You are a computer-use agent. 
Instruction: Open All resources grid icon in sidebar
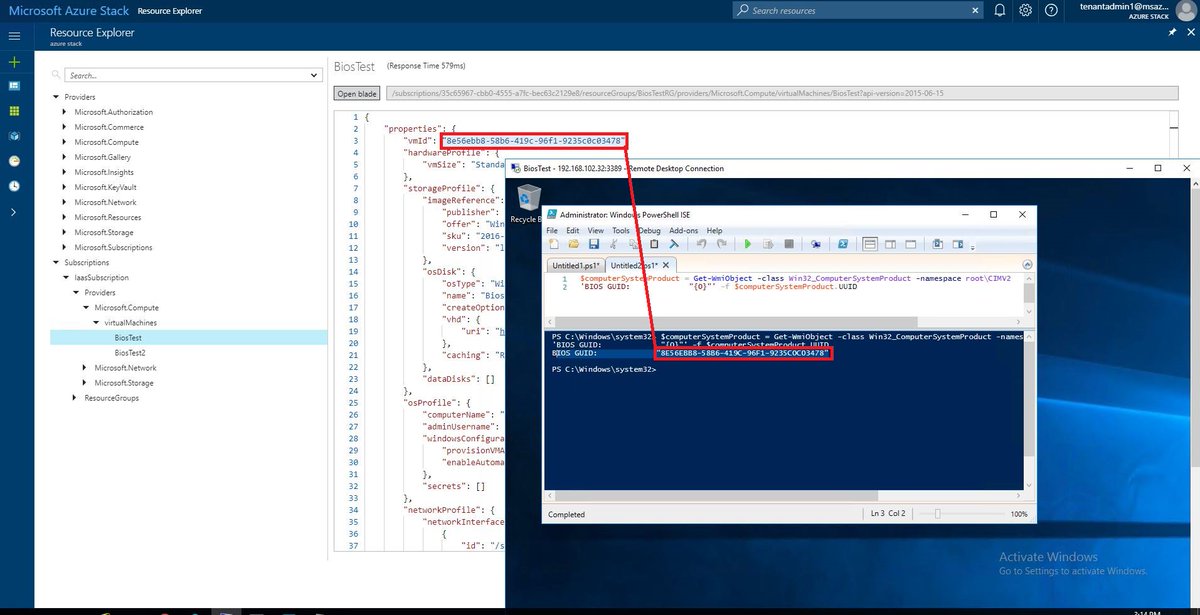coord(14,111)
